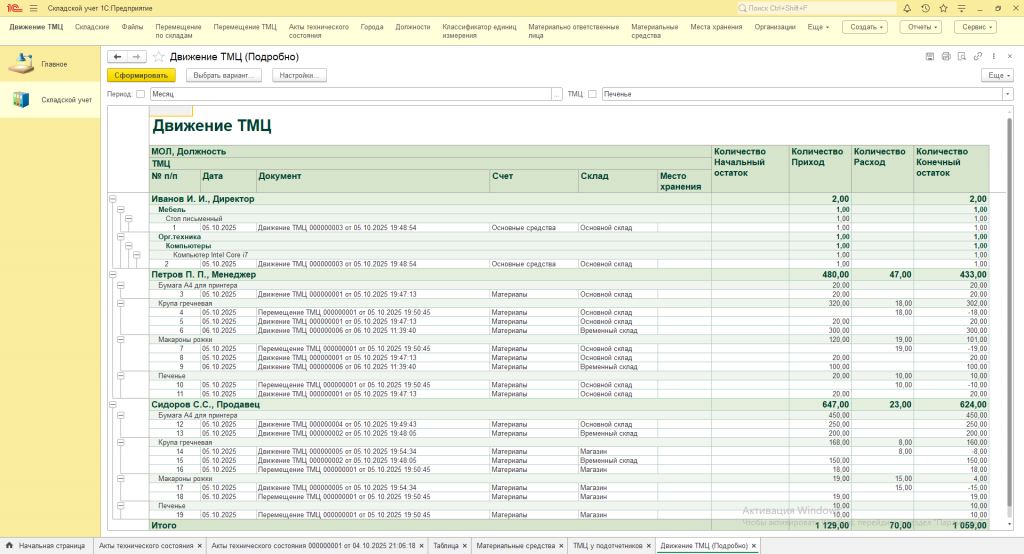
Task: Close the Материальные средства tab
Action: point(562,546)
